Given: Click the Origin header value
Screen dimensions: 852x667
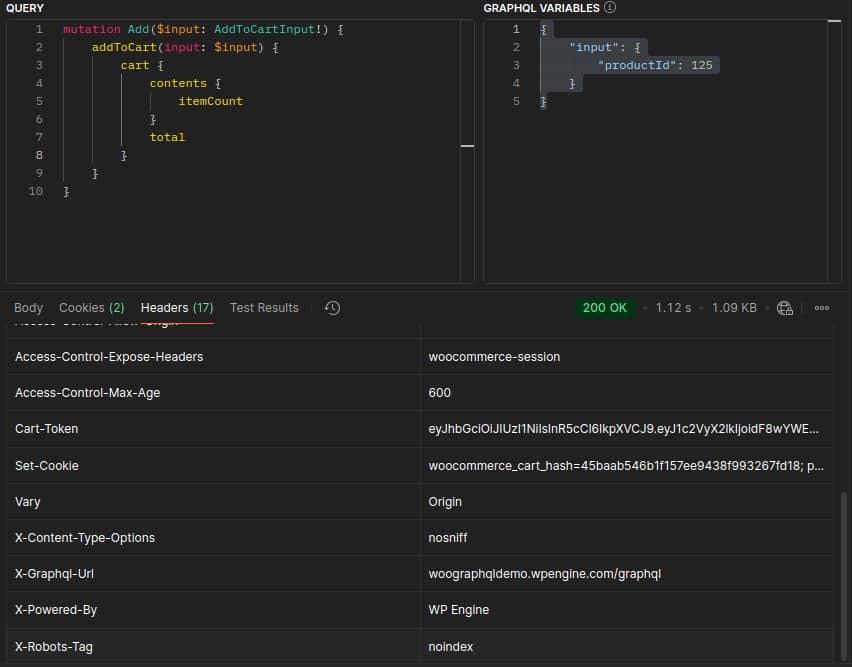Looking at the screenshot, I should (445, 502).
